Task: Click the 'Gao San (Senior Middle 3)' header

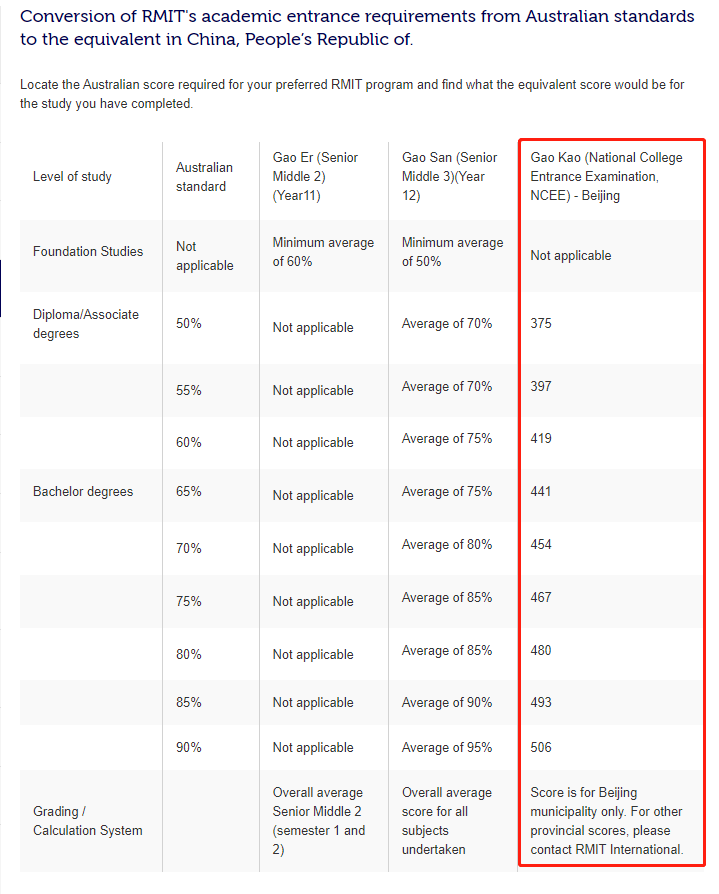Action: click(449, 177)
